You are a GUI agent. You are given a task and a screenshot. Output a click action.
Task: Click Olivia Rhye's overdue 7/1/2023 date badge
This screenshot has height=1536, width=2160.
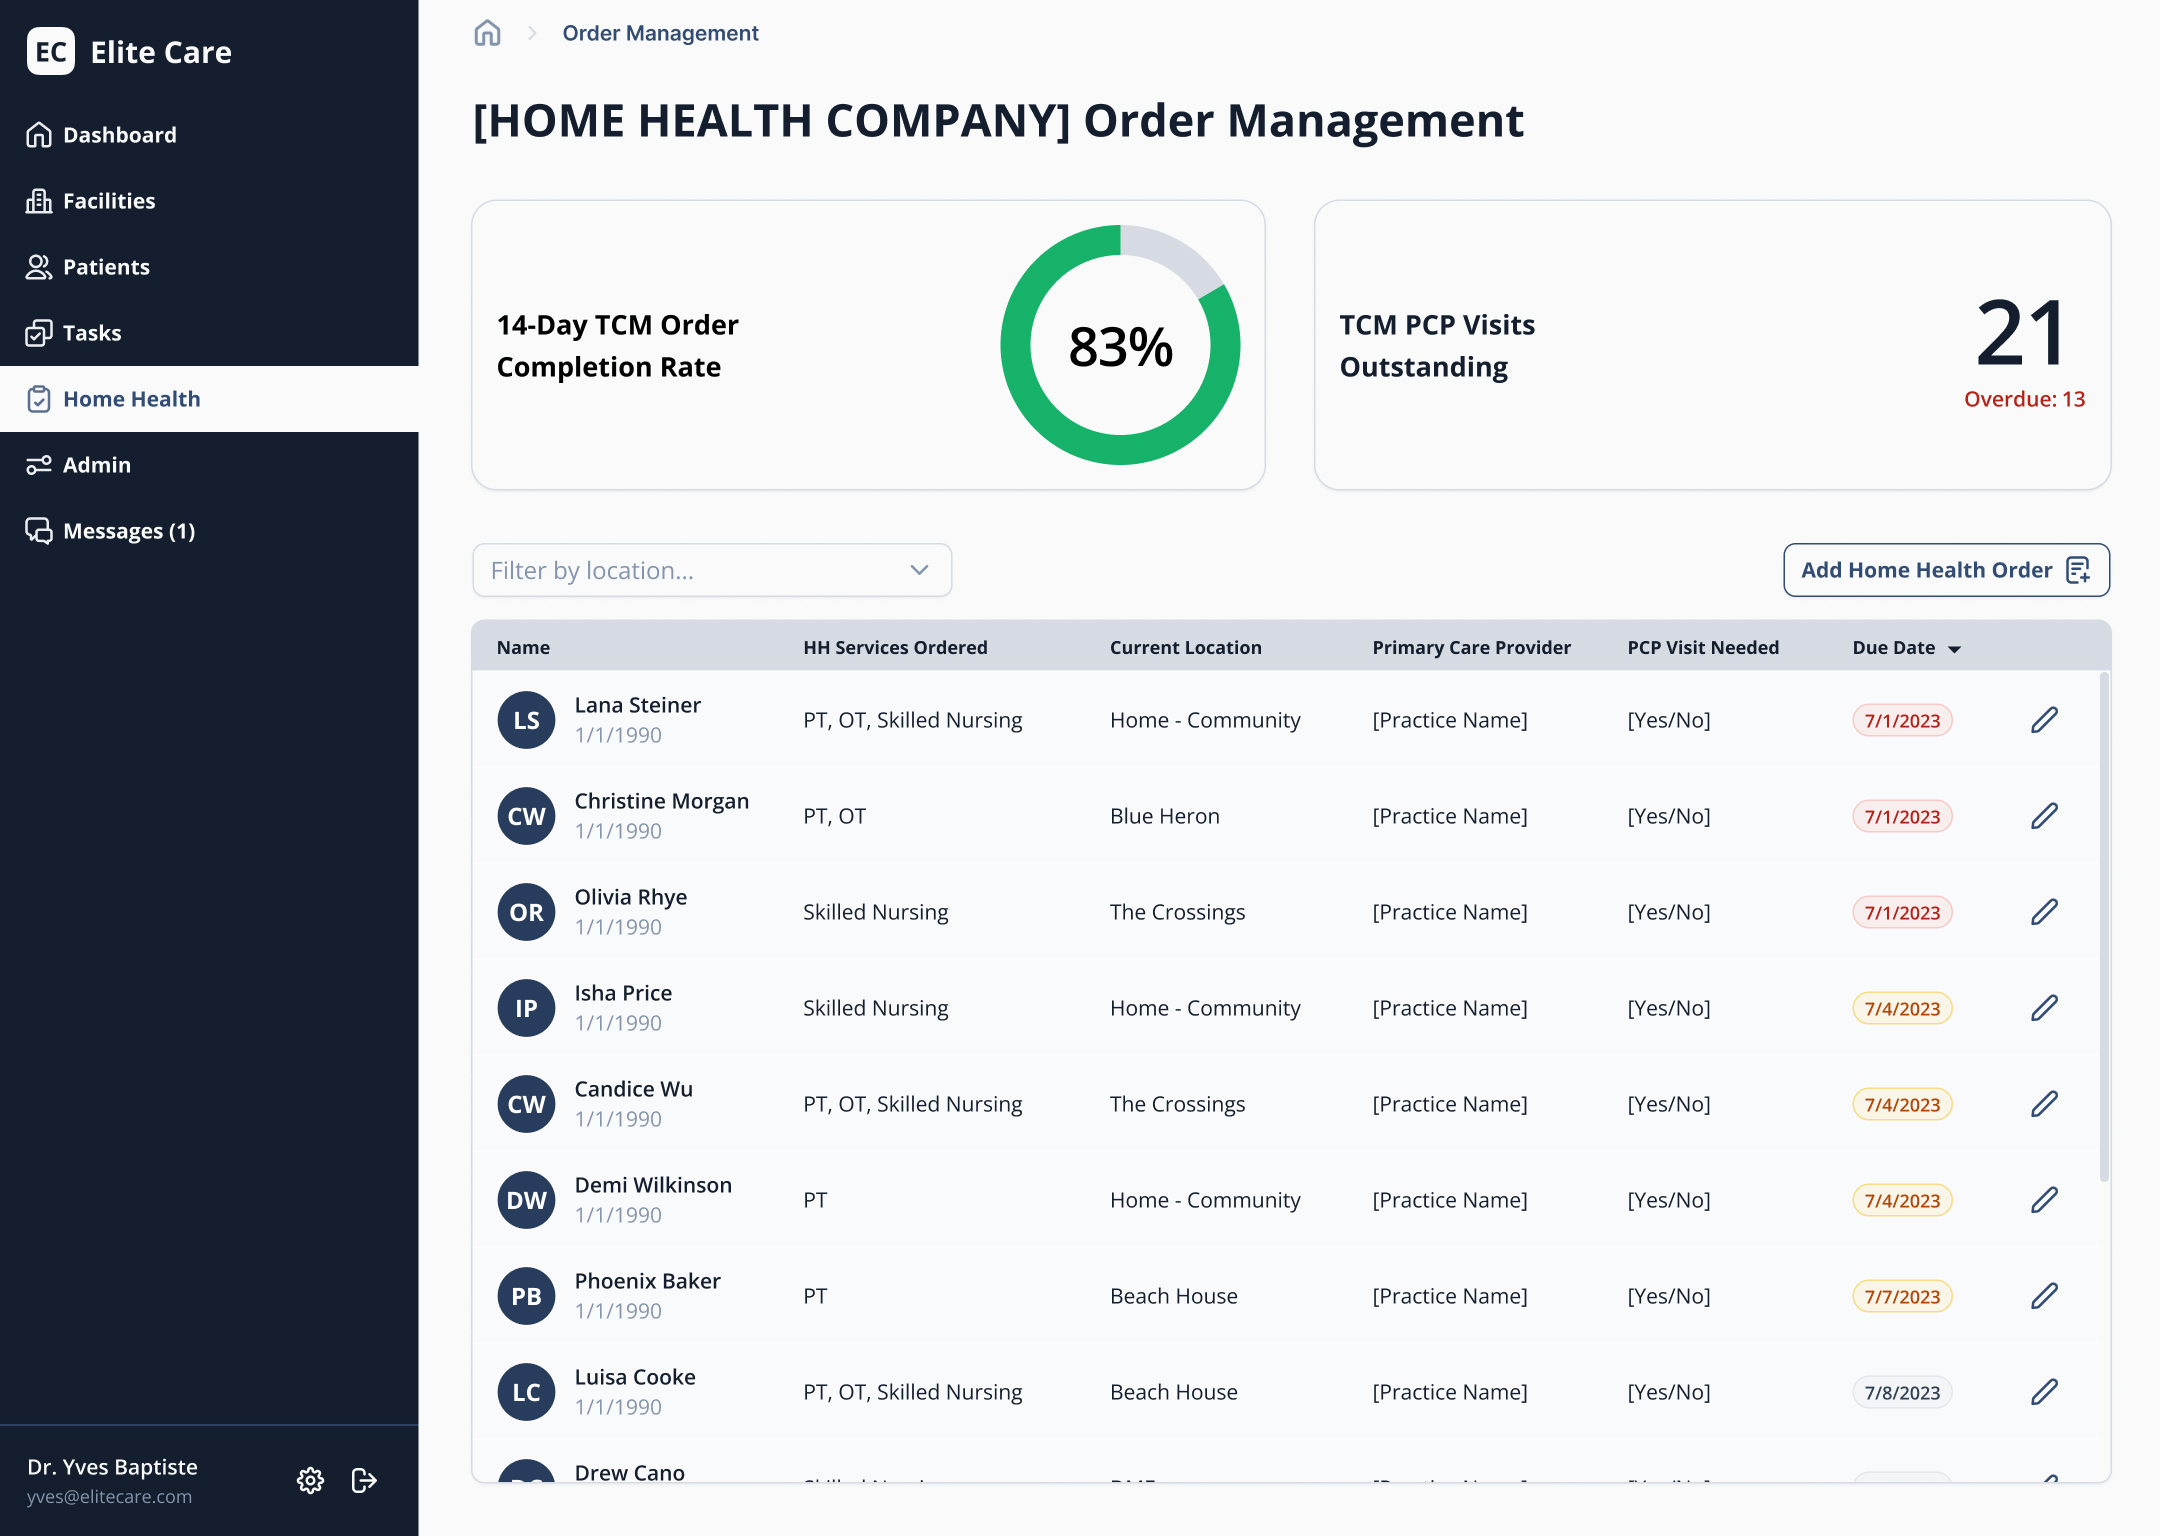pyautogui.click(x=1902, y=911)
